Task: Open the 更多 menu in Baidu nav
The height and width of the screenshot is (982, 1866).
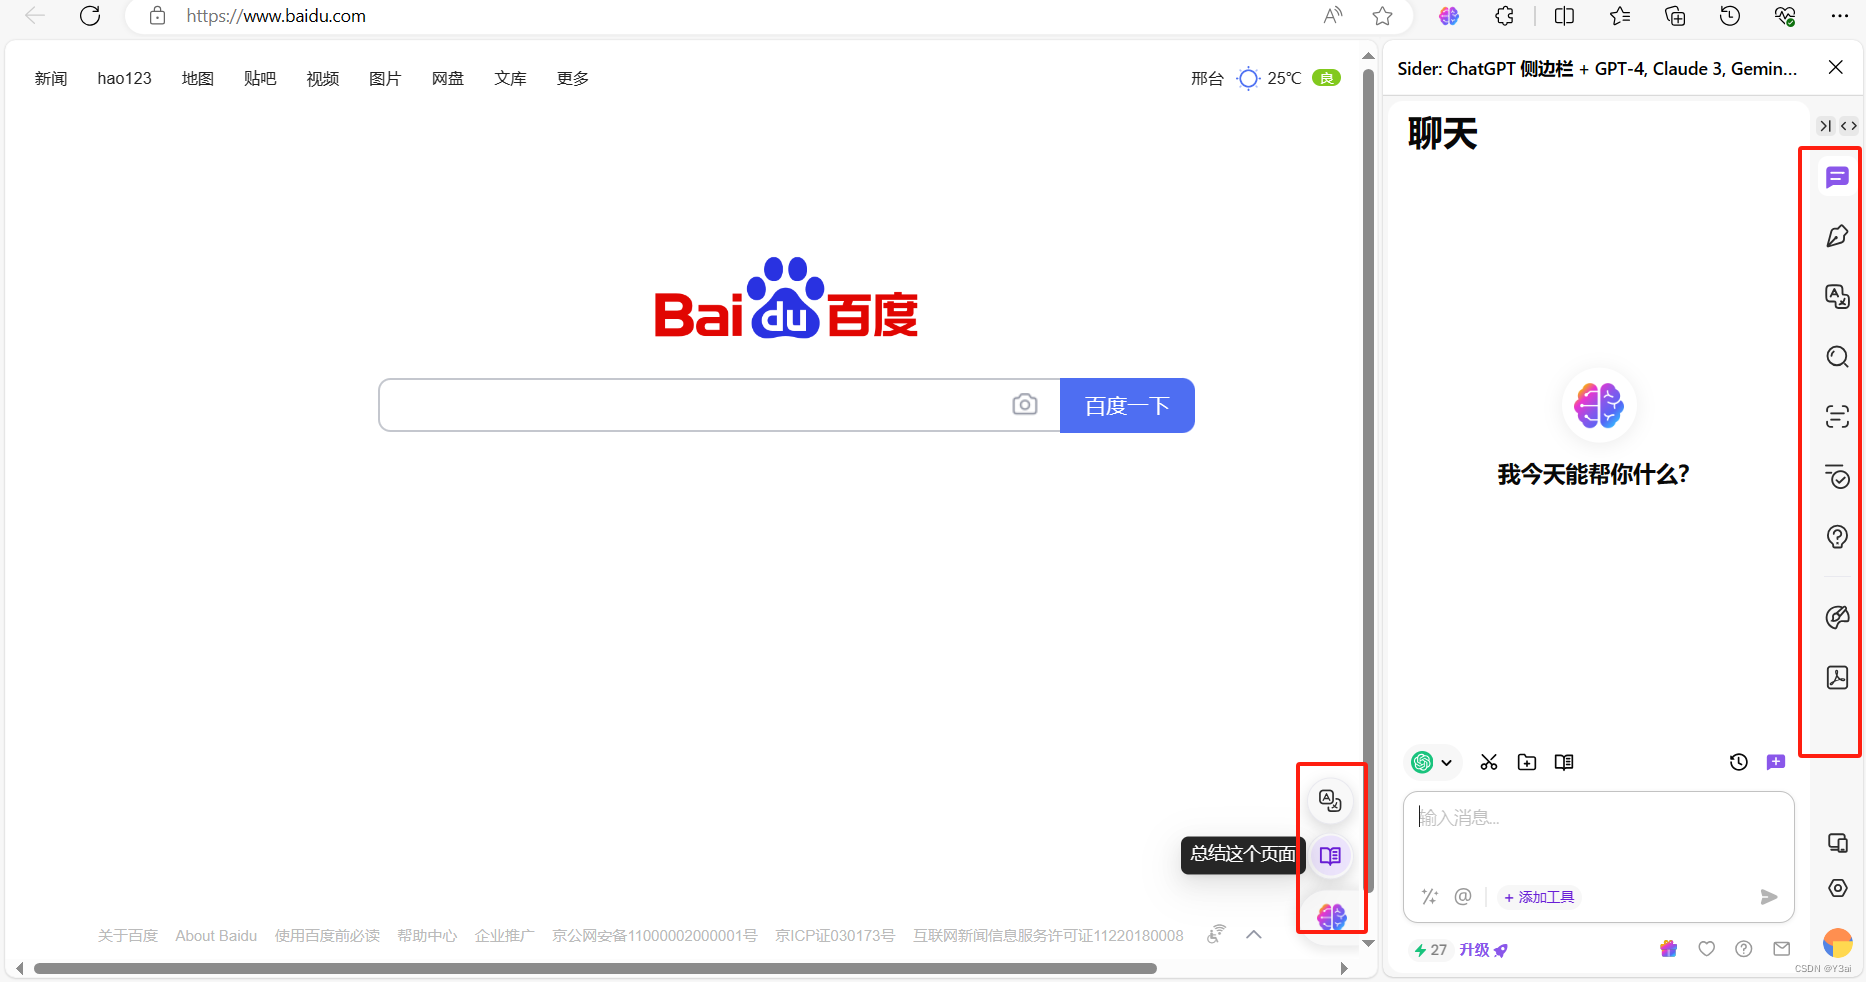Action: pos(573,78)
